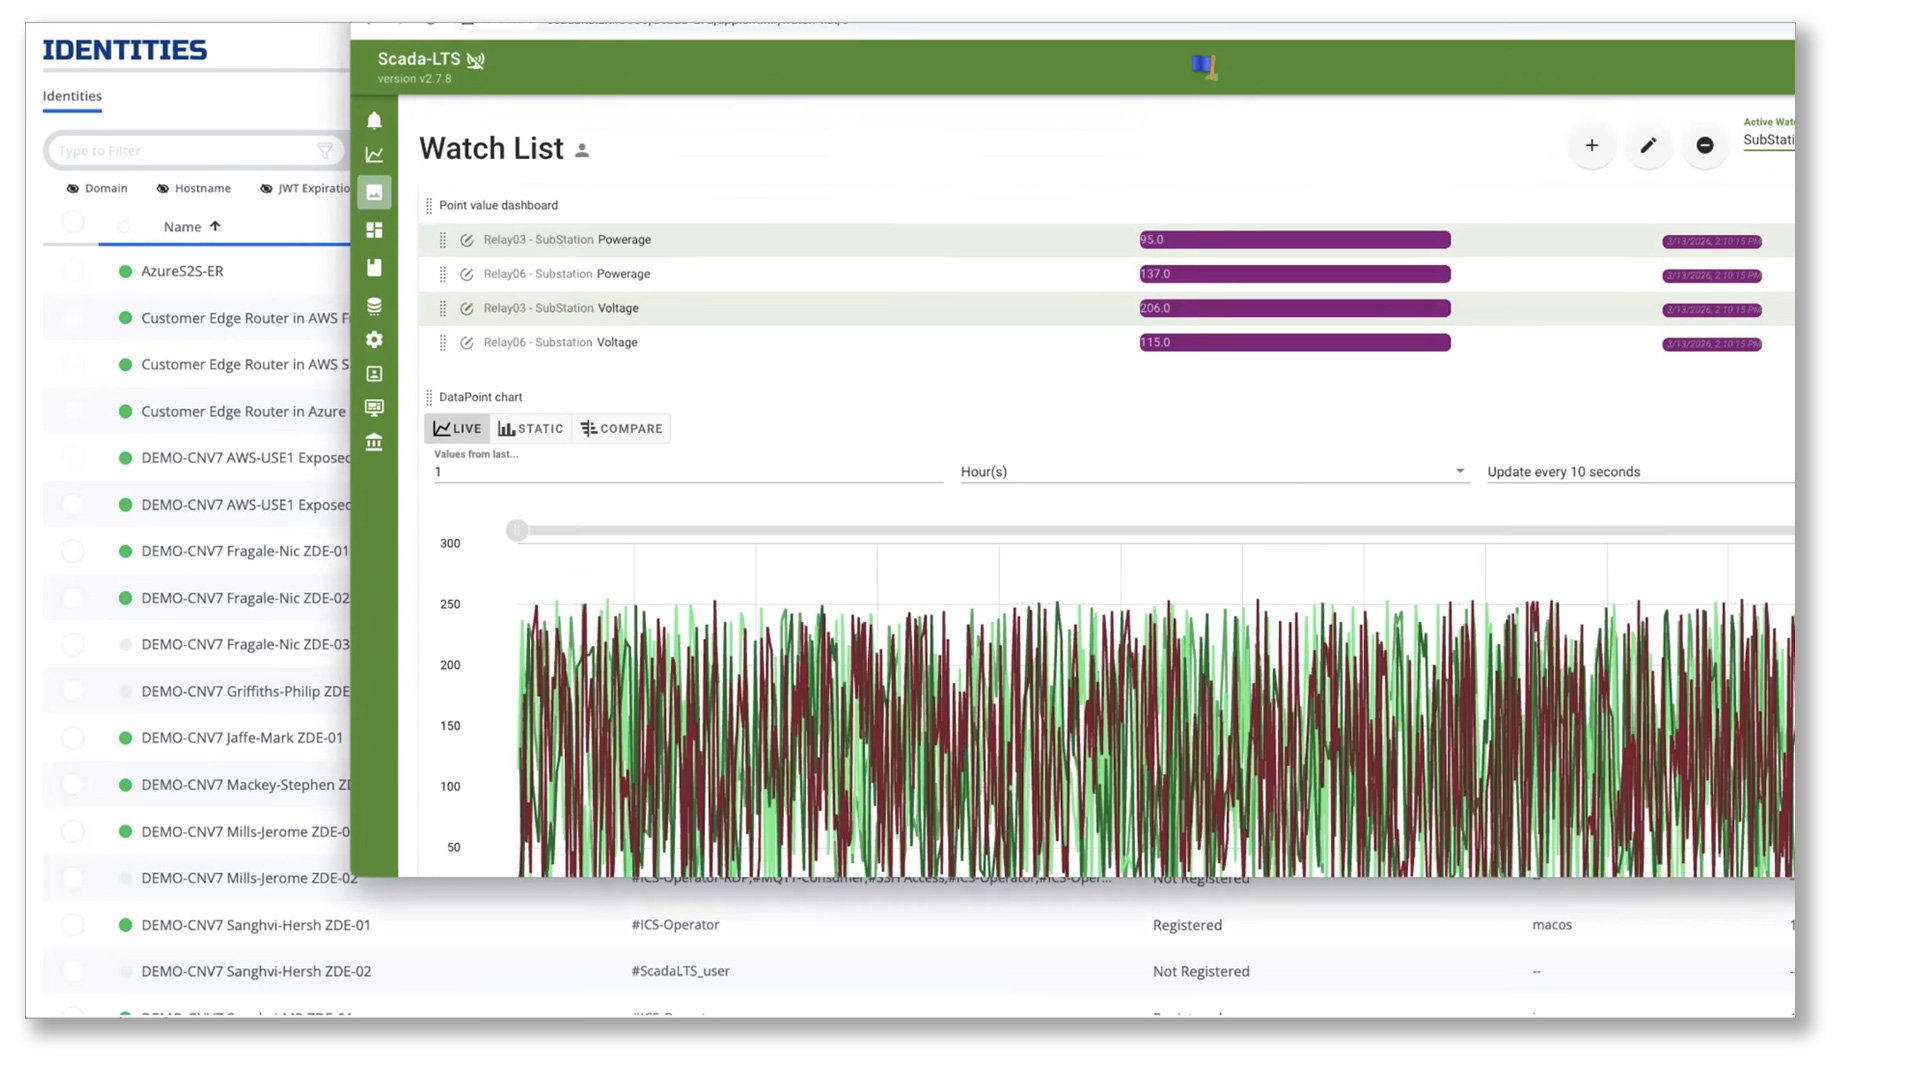The width and height of the screenshot is (1920, 1080).
Task: Toggle Domain column visibility eye
Action: [x=73, y=189]
